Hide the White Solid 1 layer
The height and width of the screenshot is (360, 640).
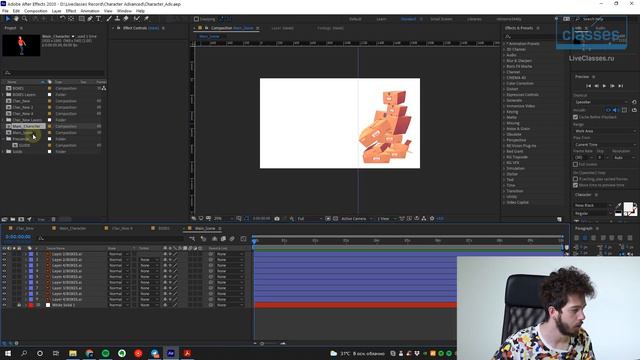click(x=4, y=305)
